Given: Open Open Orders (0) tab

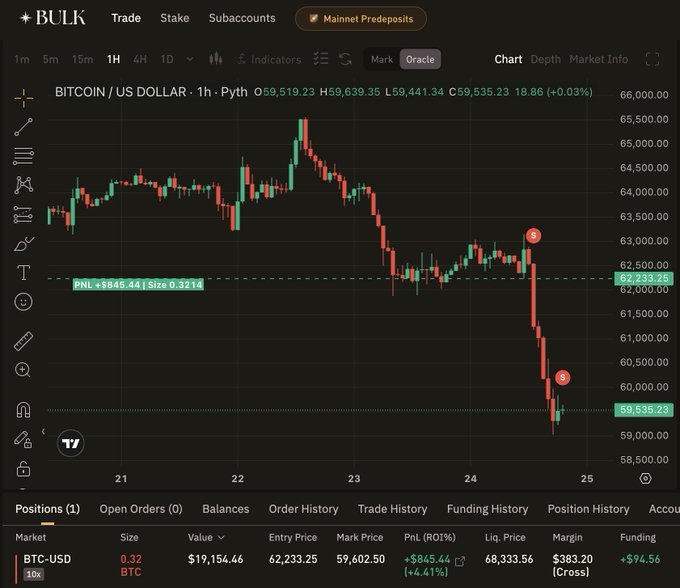Looking at the screenshot, I should [141, 509].
